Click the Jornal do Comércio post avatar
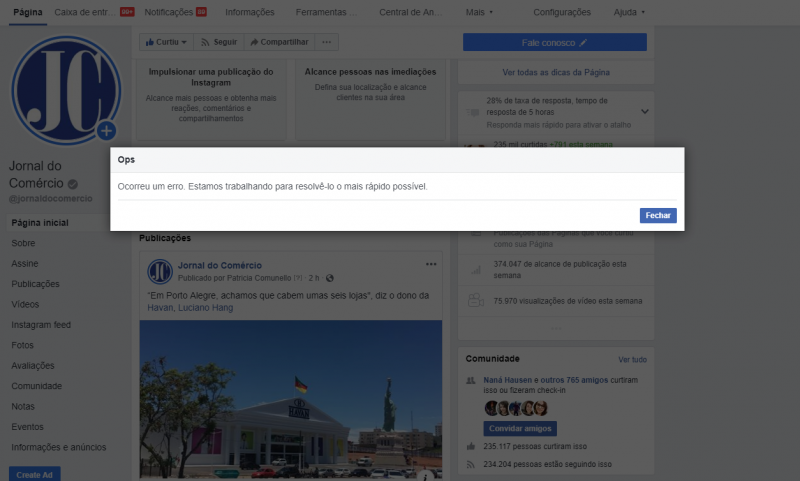The height and width of the screenshot is (481, 800). [x=160, y=271]
